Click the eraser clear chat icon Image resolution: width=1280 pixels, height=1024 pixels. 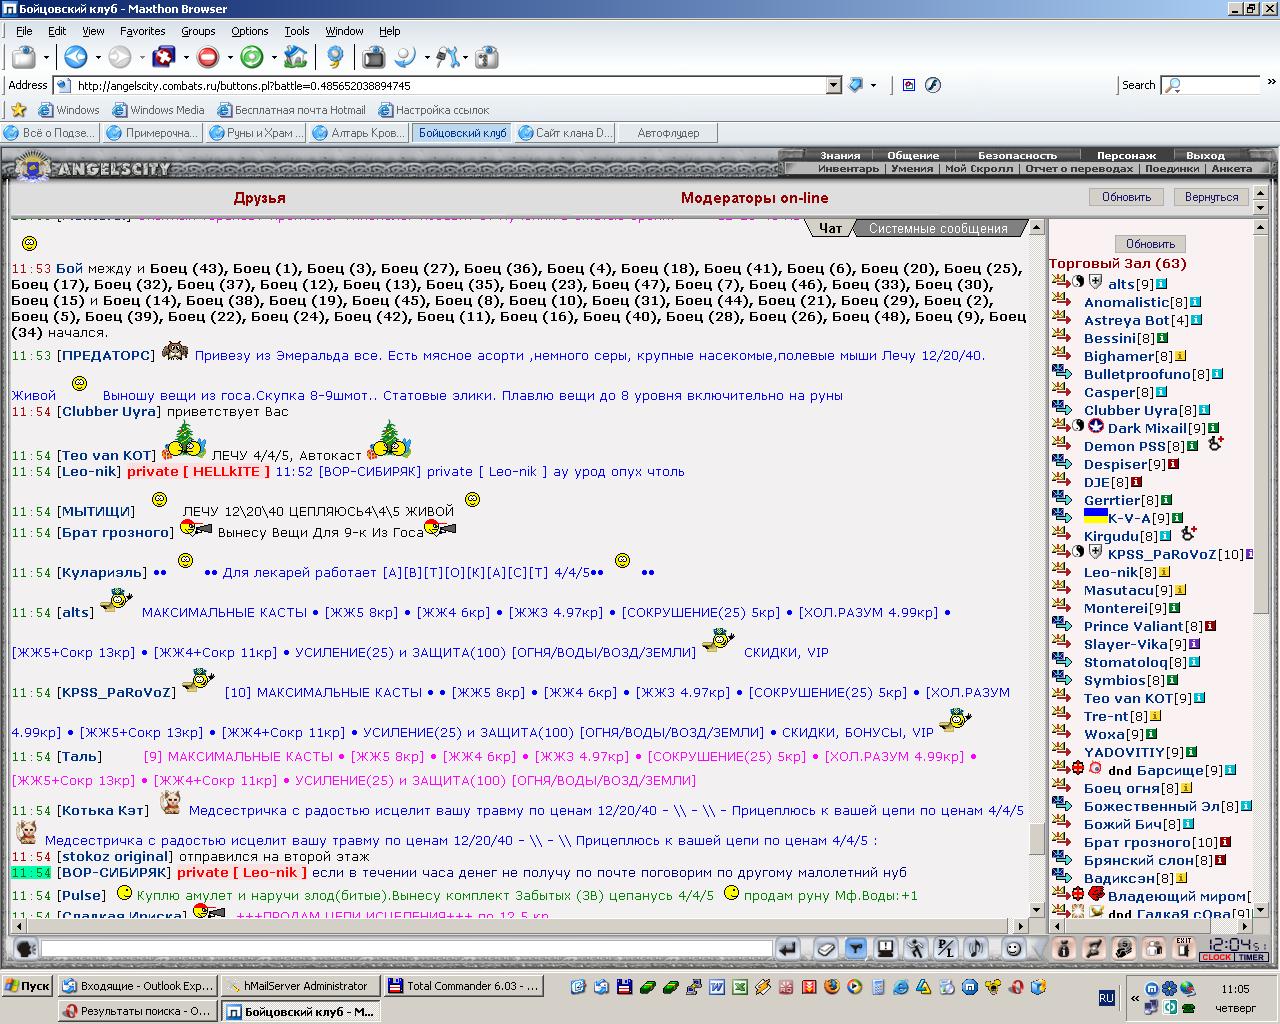click(x=825, y=948)
